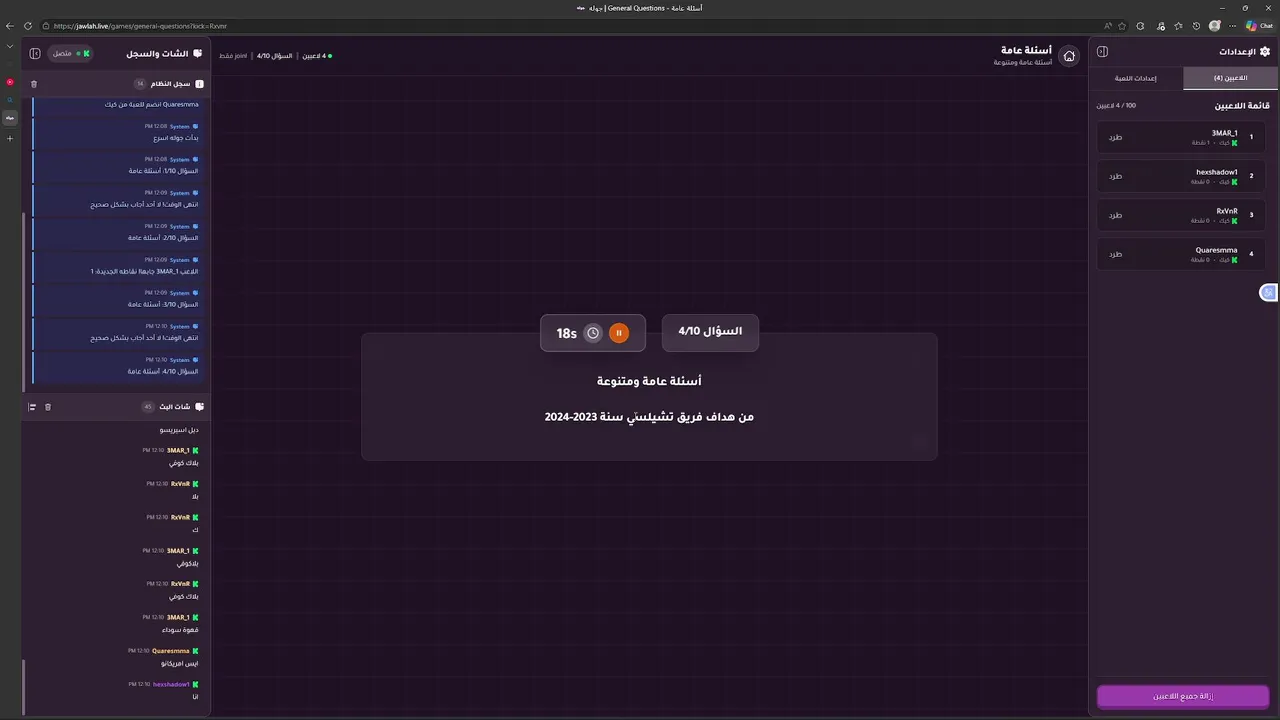Collapse the chat and log panel icon
The height and width of the screenshot is (720, 1280).
[x=35, y=53]
